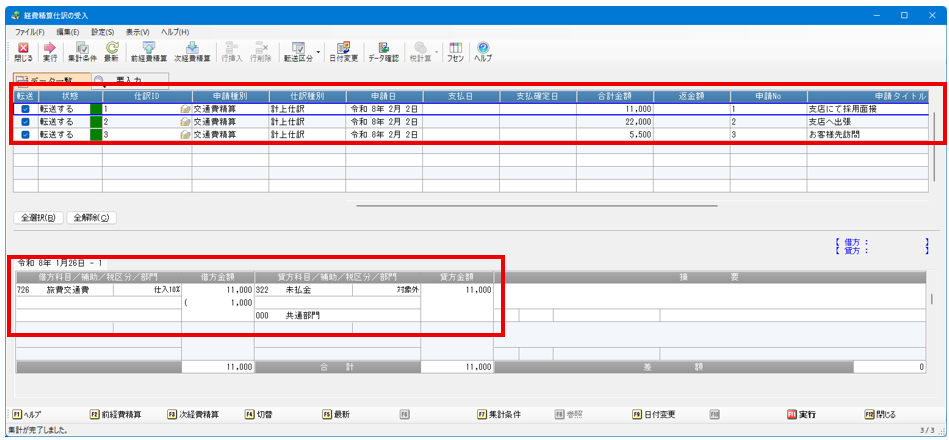This screenshot has width=949, height=440.
Task: Uncheck the 転送 checkbox for 仕訳ID 1
Action: point(25,108)
